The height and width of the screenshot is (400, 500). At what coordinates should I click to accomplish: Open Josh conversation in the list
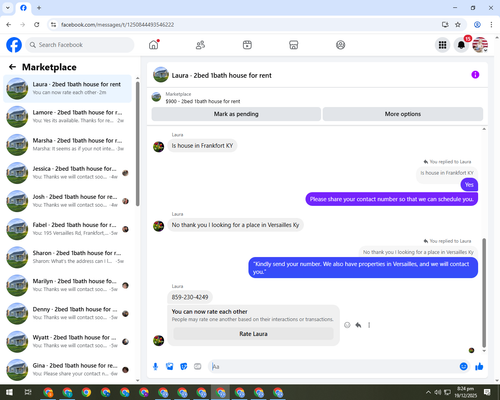[67, 201]
